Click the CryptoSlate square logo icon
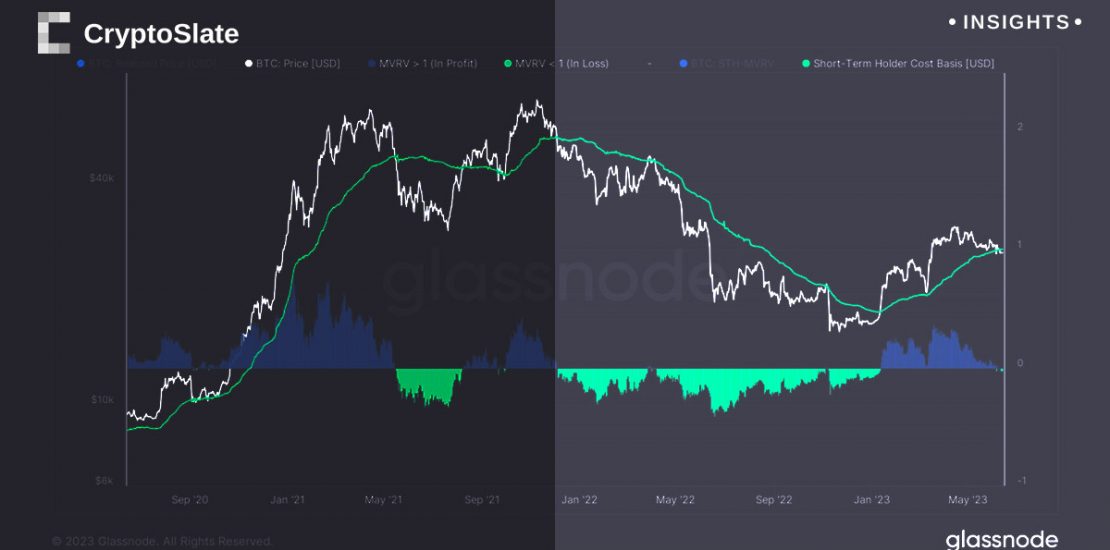 (54, 33)
